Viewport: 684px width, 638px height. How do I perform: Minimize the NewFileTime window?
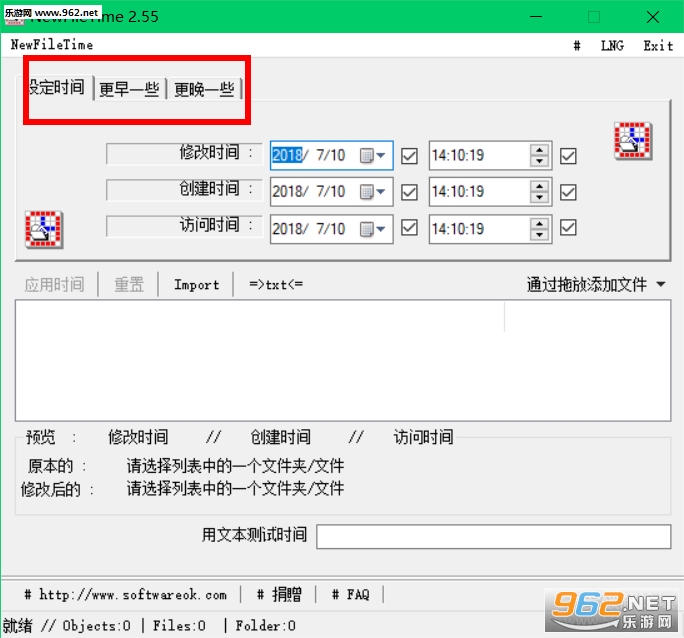[536, 17]
